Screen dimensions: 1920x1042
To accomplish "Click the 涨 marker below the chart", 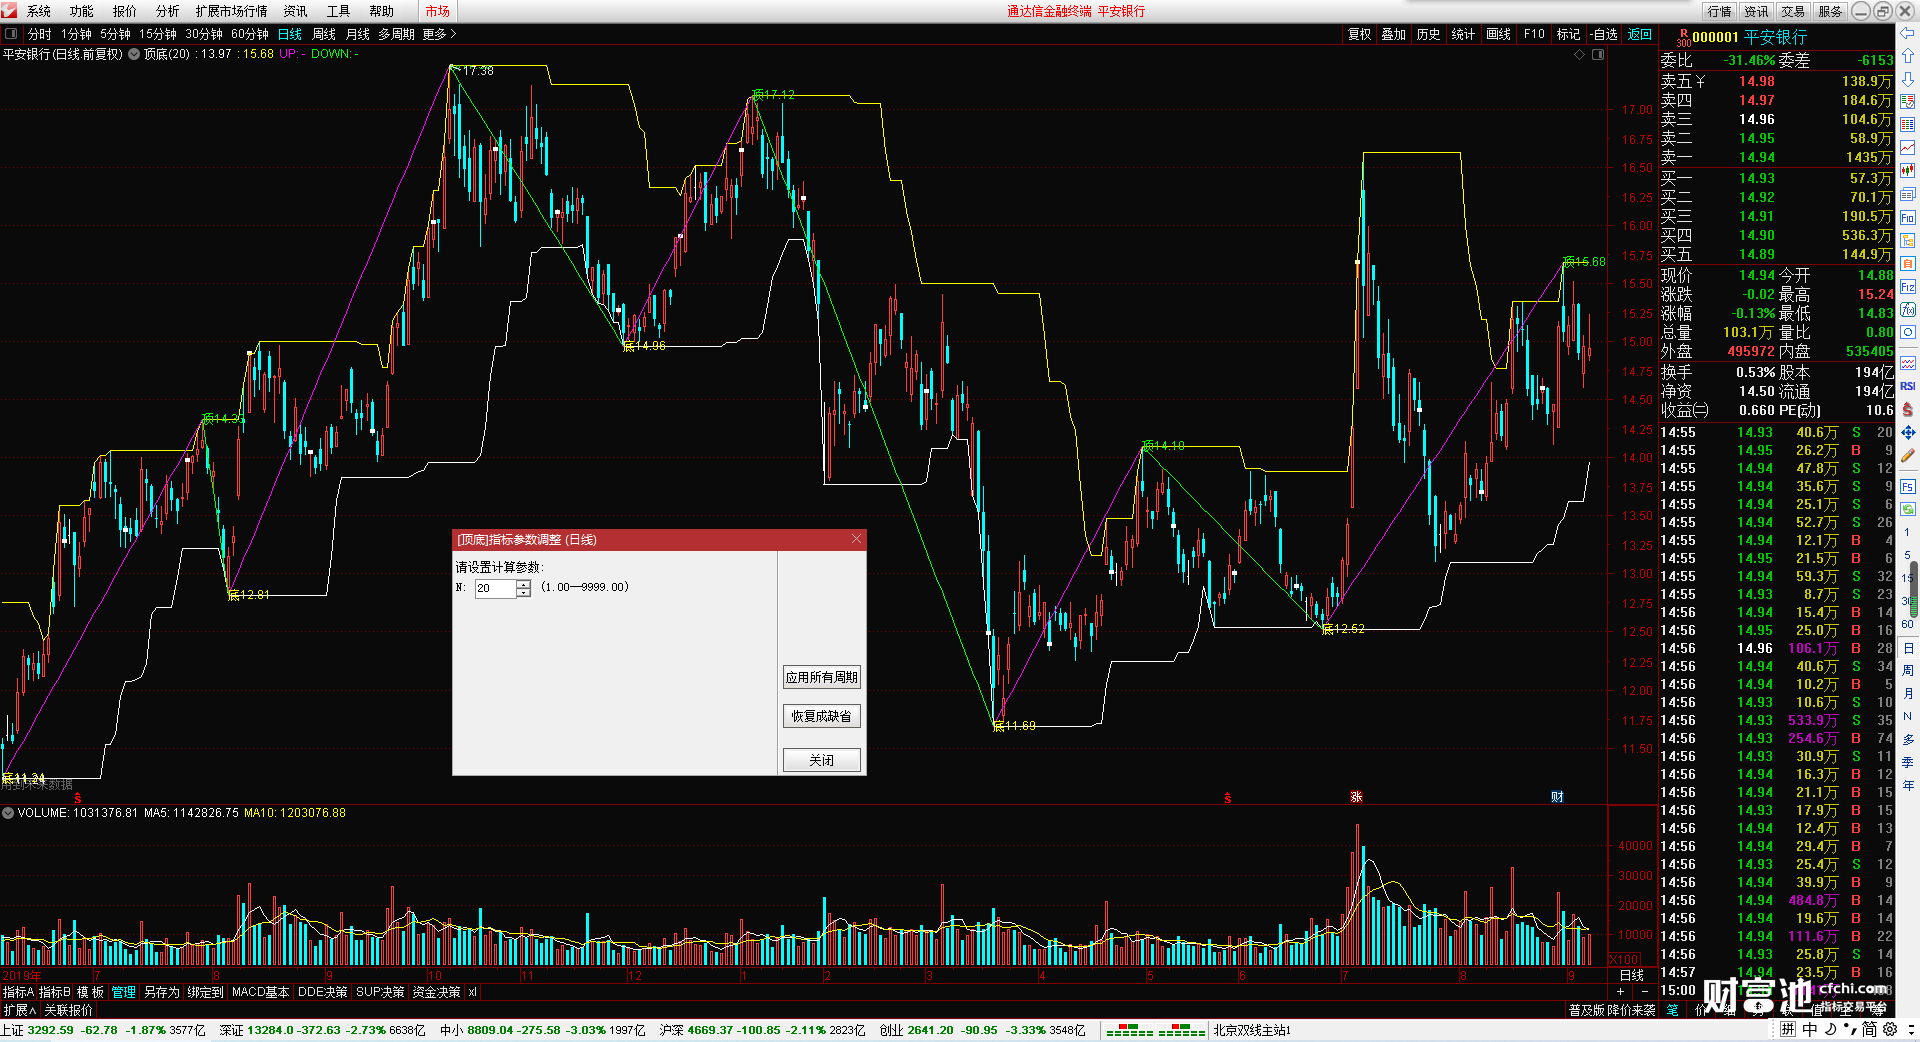I will click(1356, 797).
